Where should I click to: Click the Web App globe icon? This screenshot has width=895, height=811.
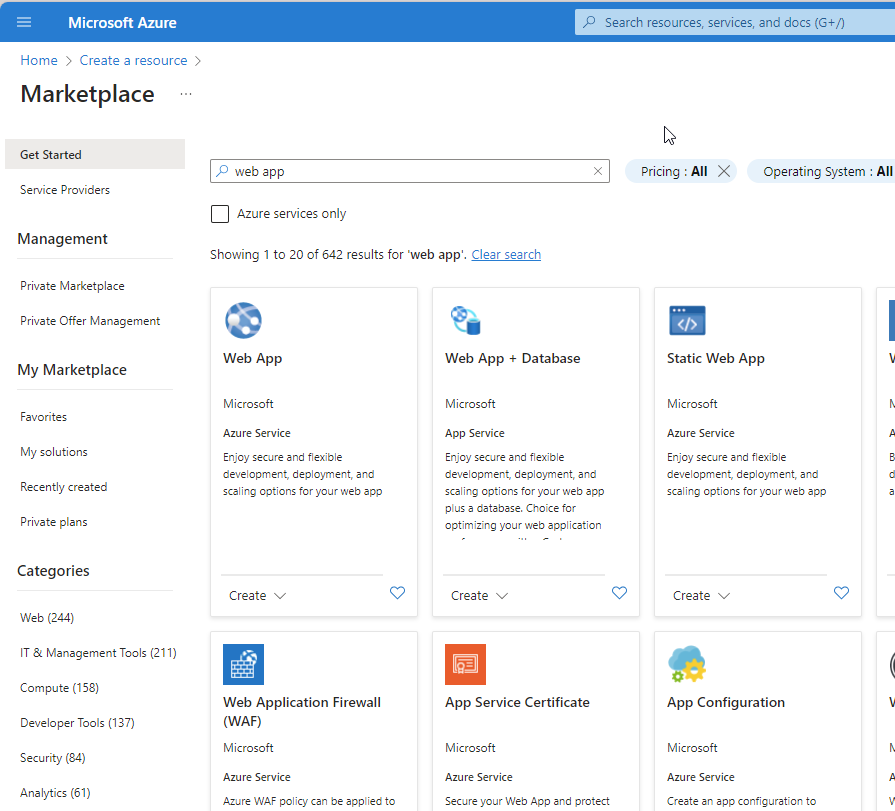[x=243, y=320]
